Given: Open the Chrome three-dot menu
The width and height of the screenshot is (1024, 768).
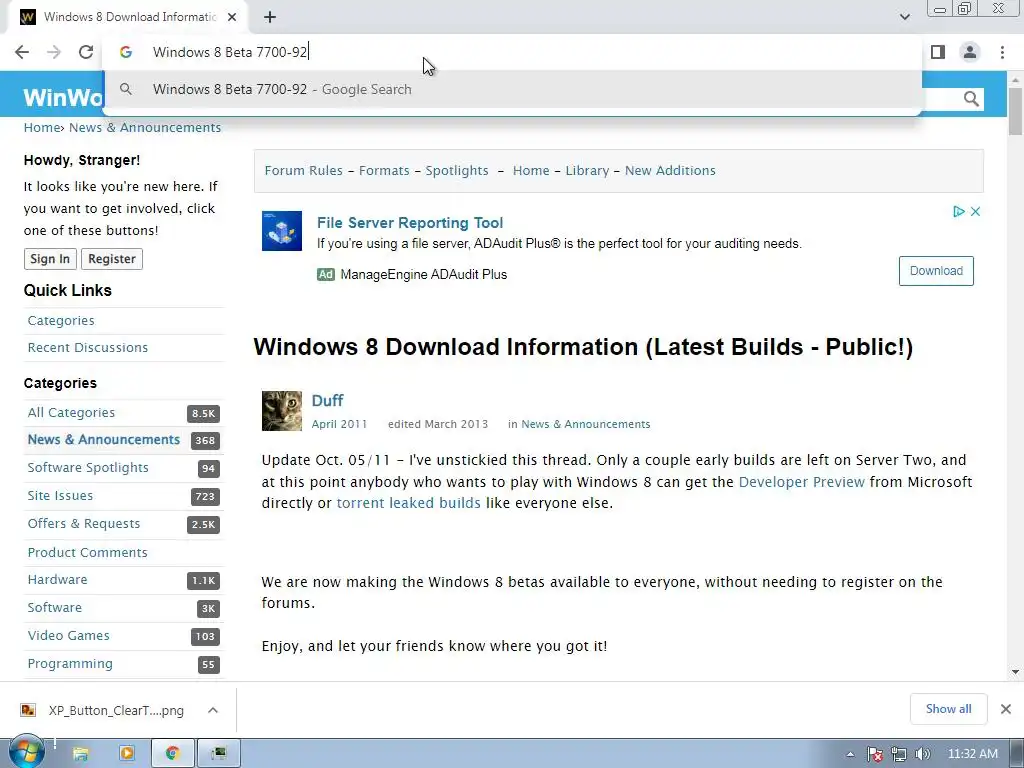Looking at the screenshot, I should (1002, 52).
